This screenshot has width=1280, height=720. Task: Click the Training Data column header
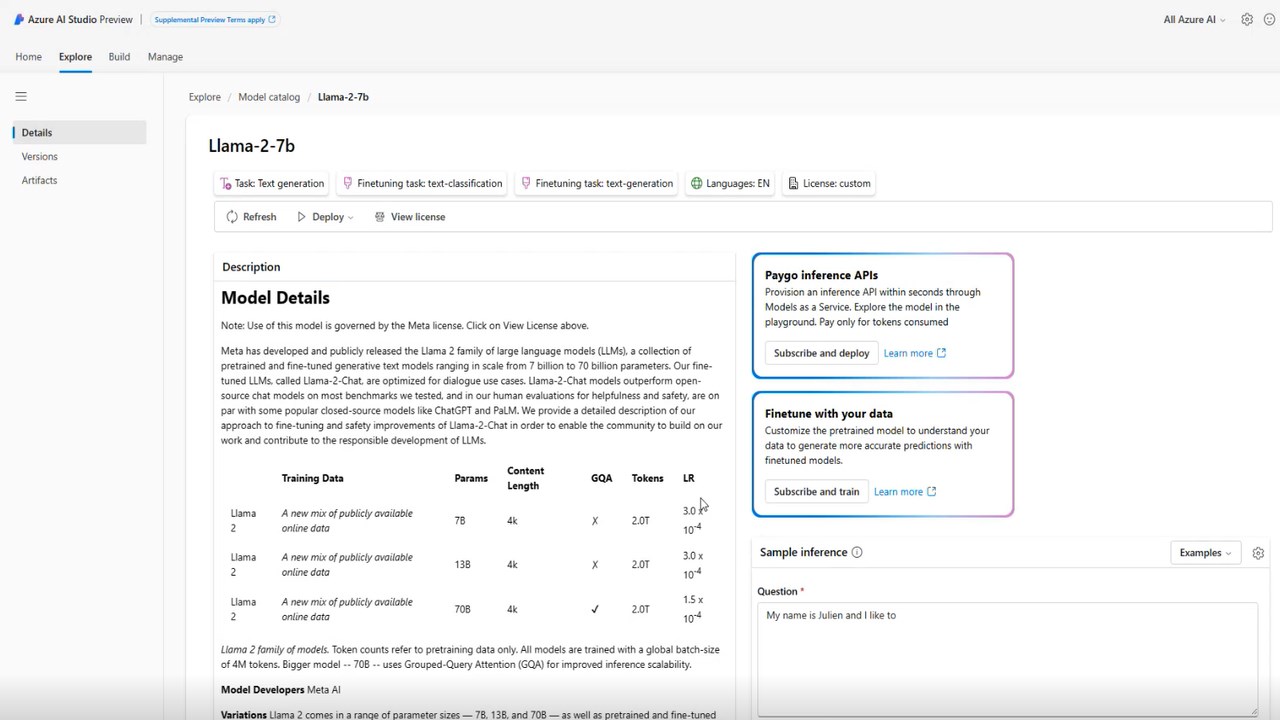pos(312,478)
